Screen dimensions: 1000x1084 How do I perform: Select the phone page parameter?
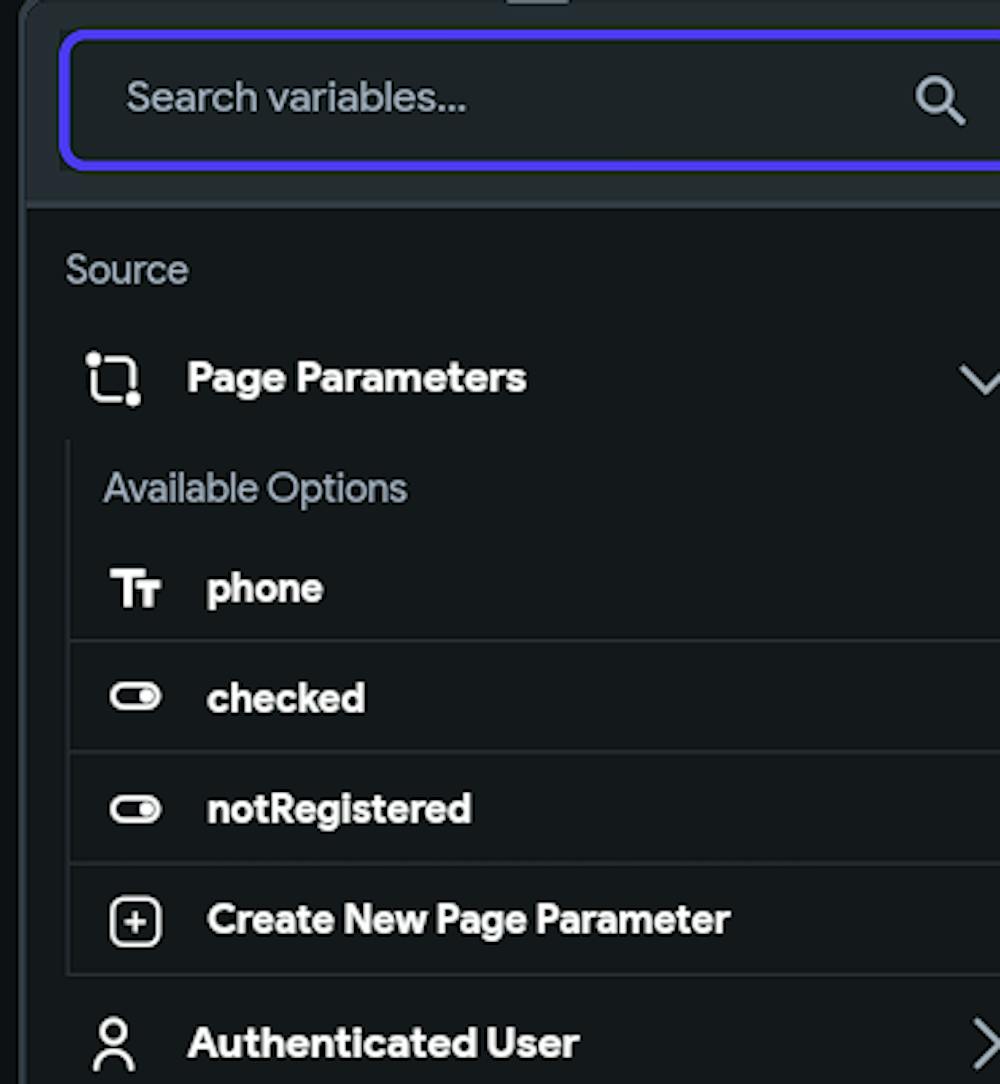pos(265,589)
